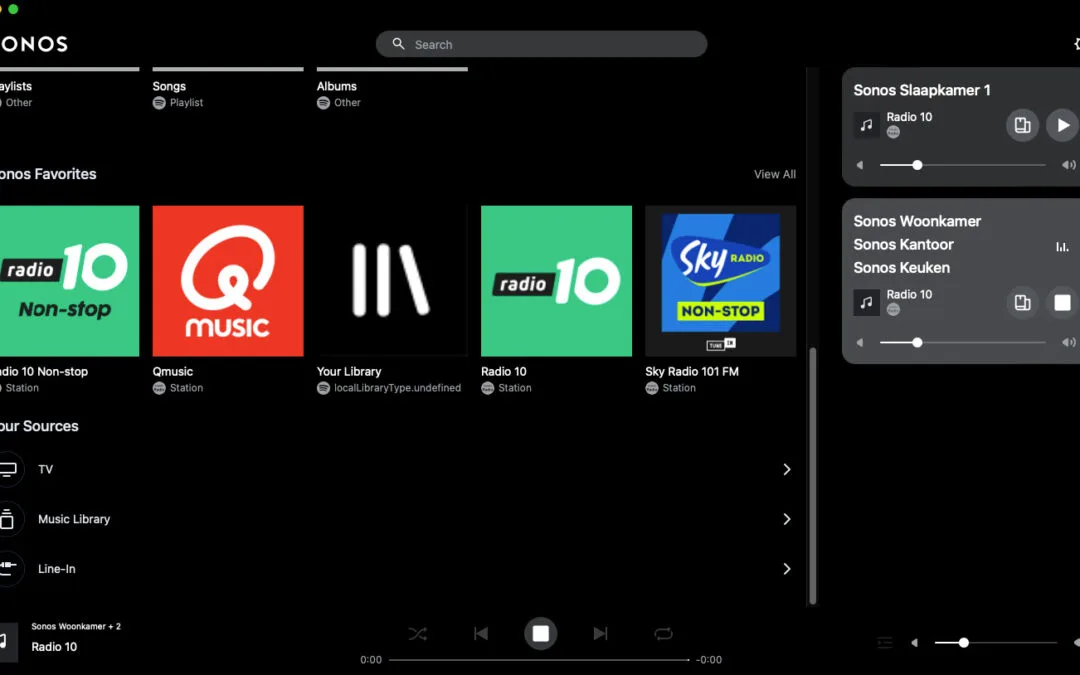Click the magnifier icon in the search bar
The height and width of the screenshot is (675, 1080).
click(x=398, y=44)
